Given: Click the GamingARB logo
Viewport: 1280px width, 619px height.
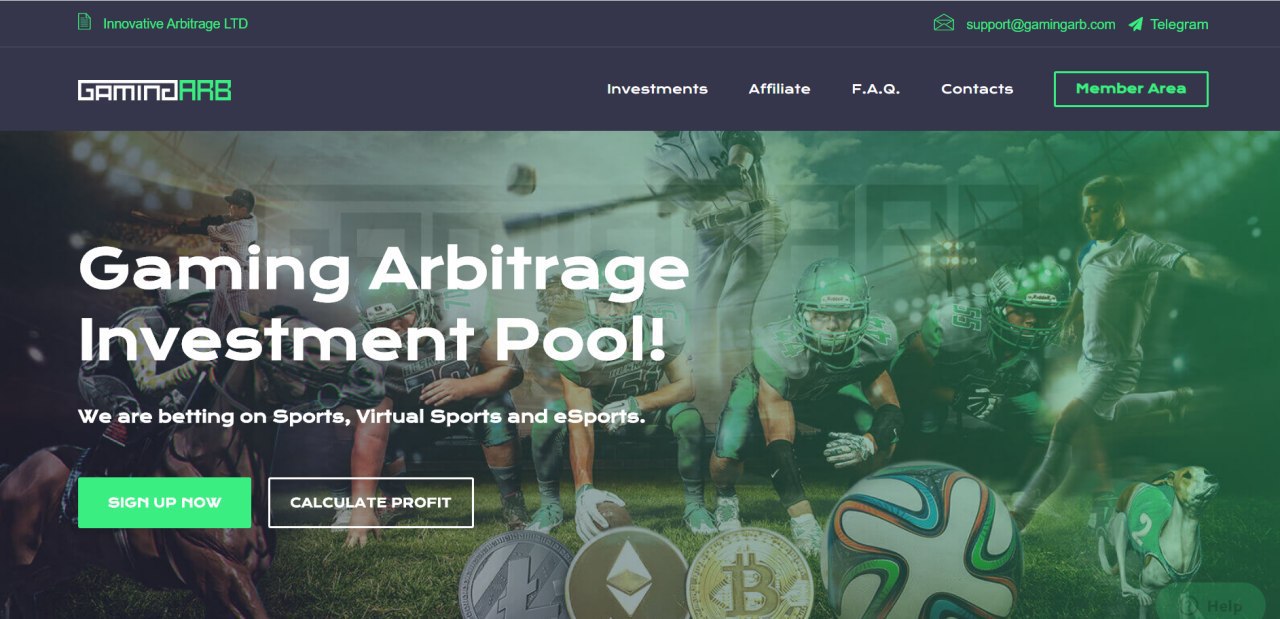Looking at the screenshot, I should click(154, 90).
